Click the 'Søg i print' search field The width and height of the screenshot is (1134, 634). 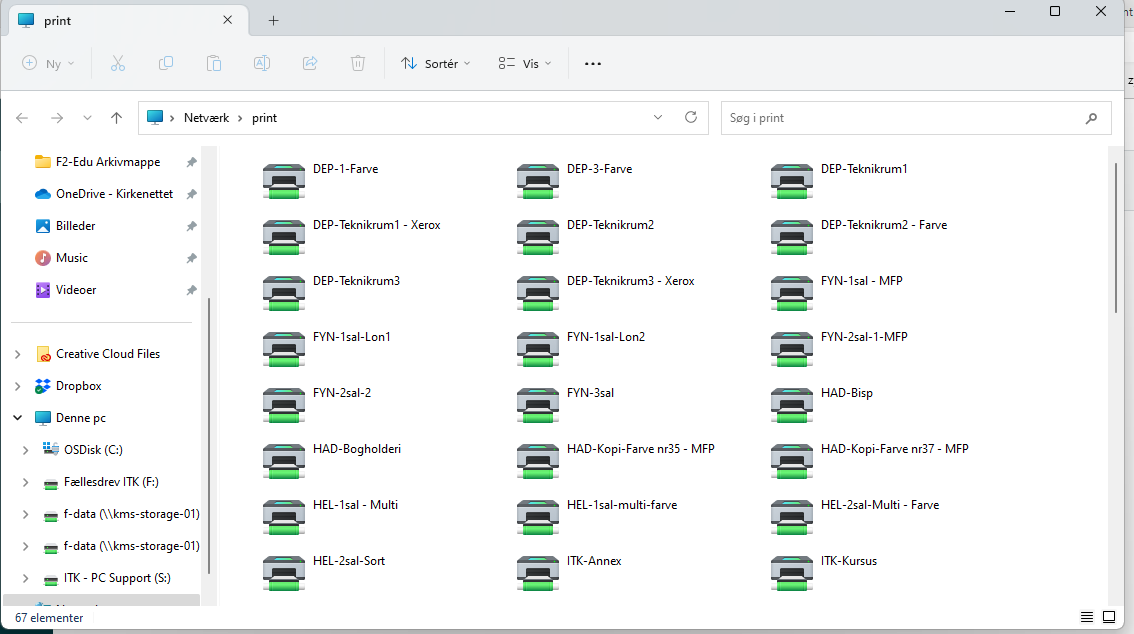(x=916, y=118)
